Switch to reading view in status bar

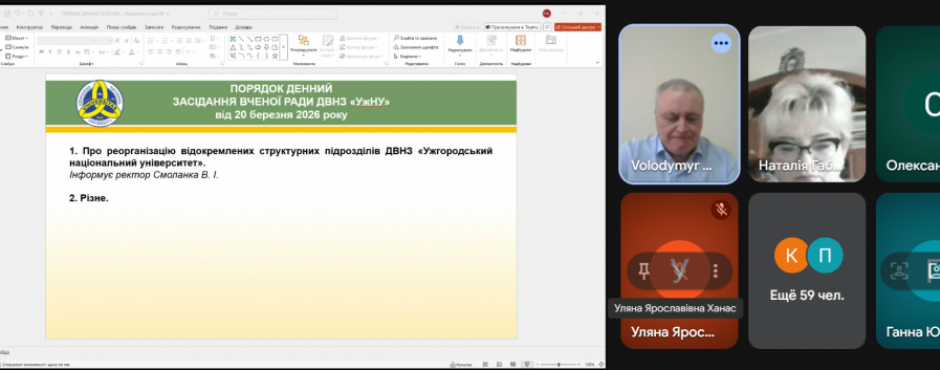point(513,365)
